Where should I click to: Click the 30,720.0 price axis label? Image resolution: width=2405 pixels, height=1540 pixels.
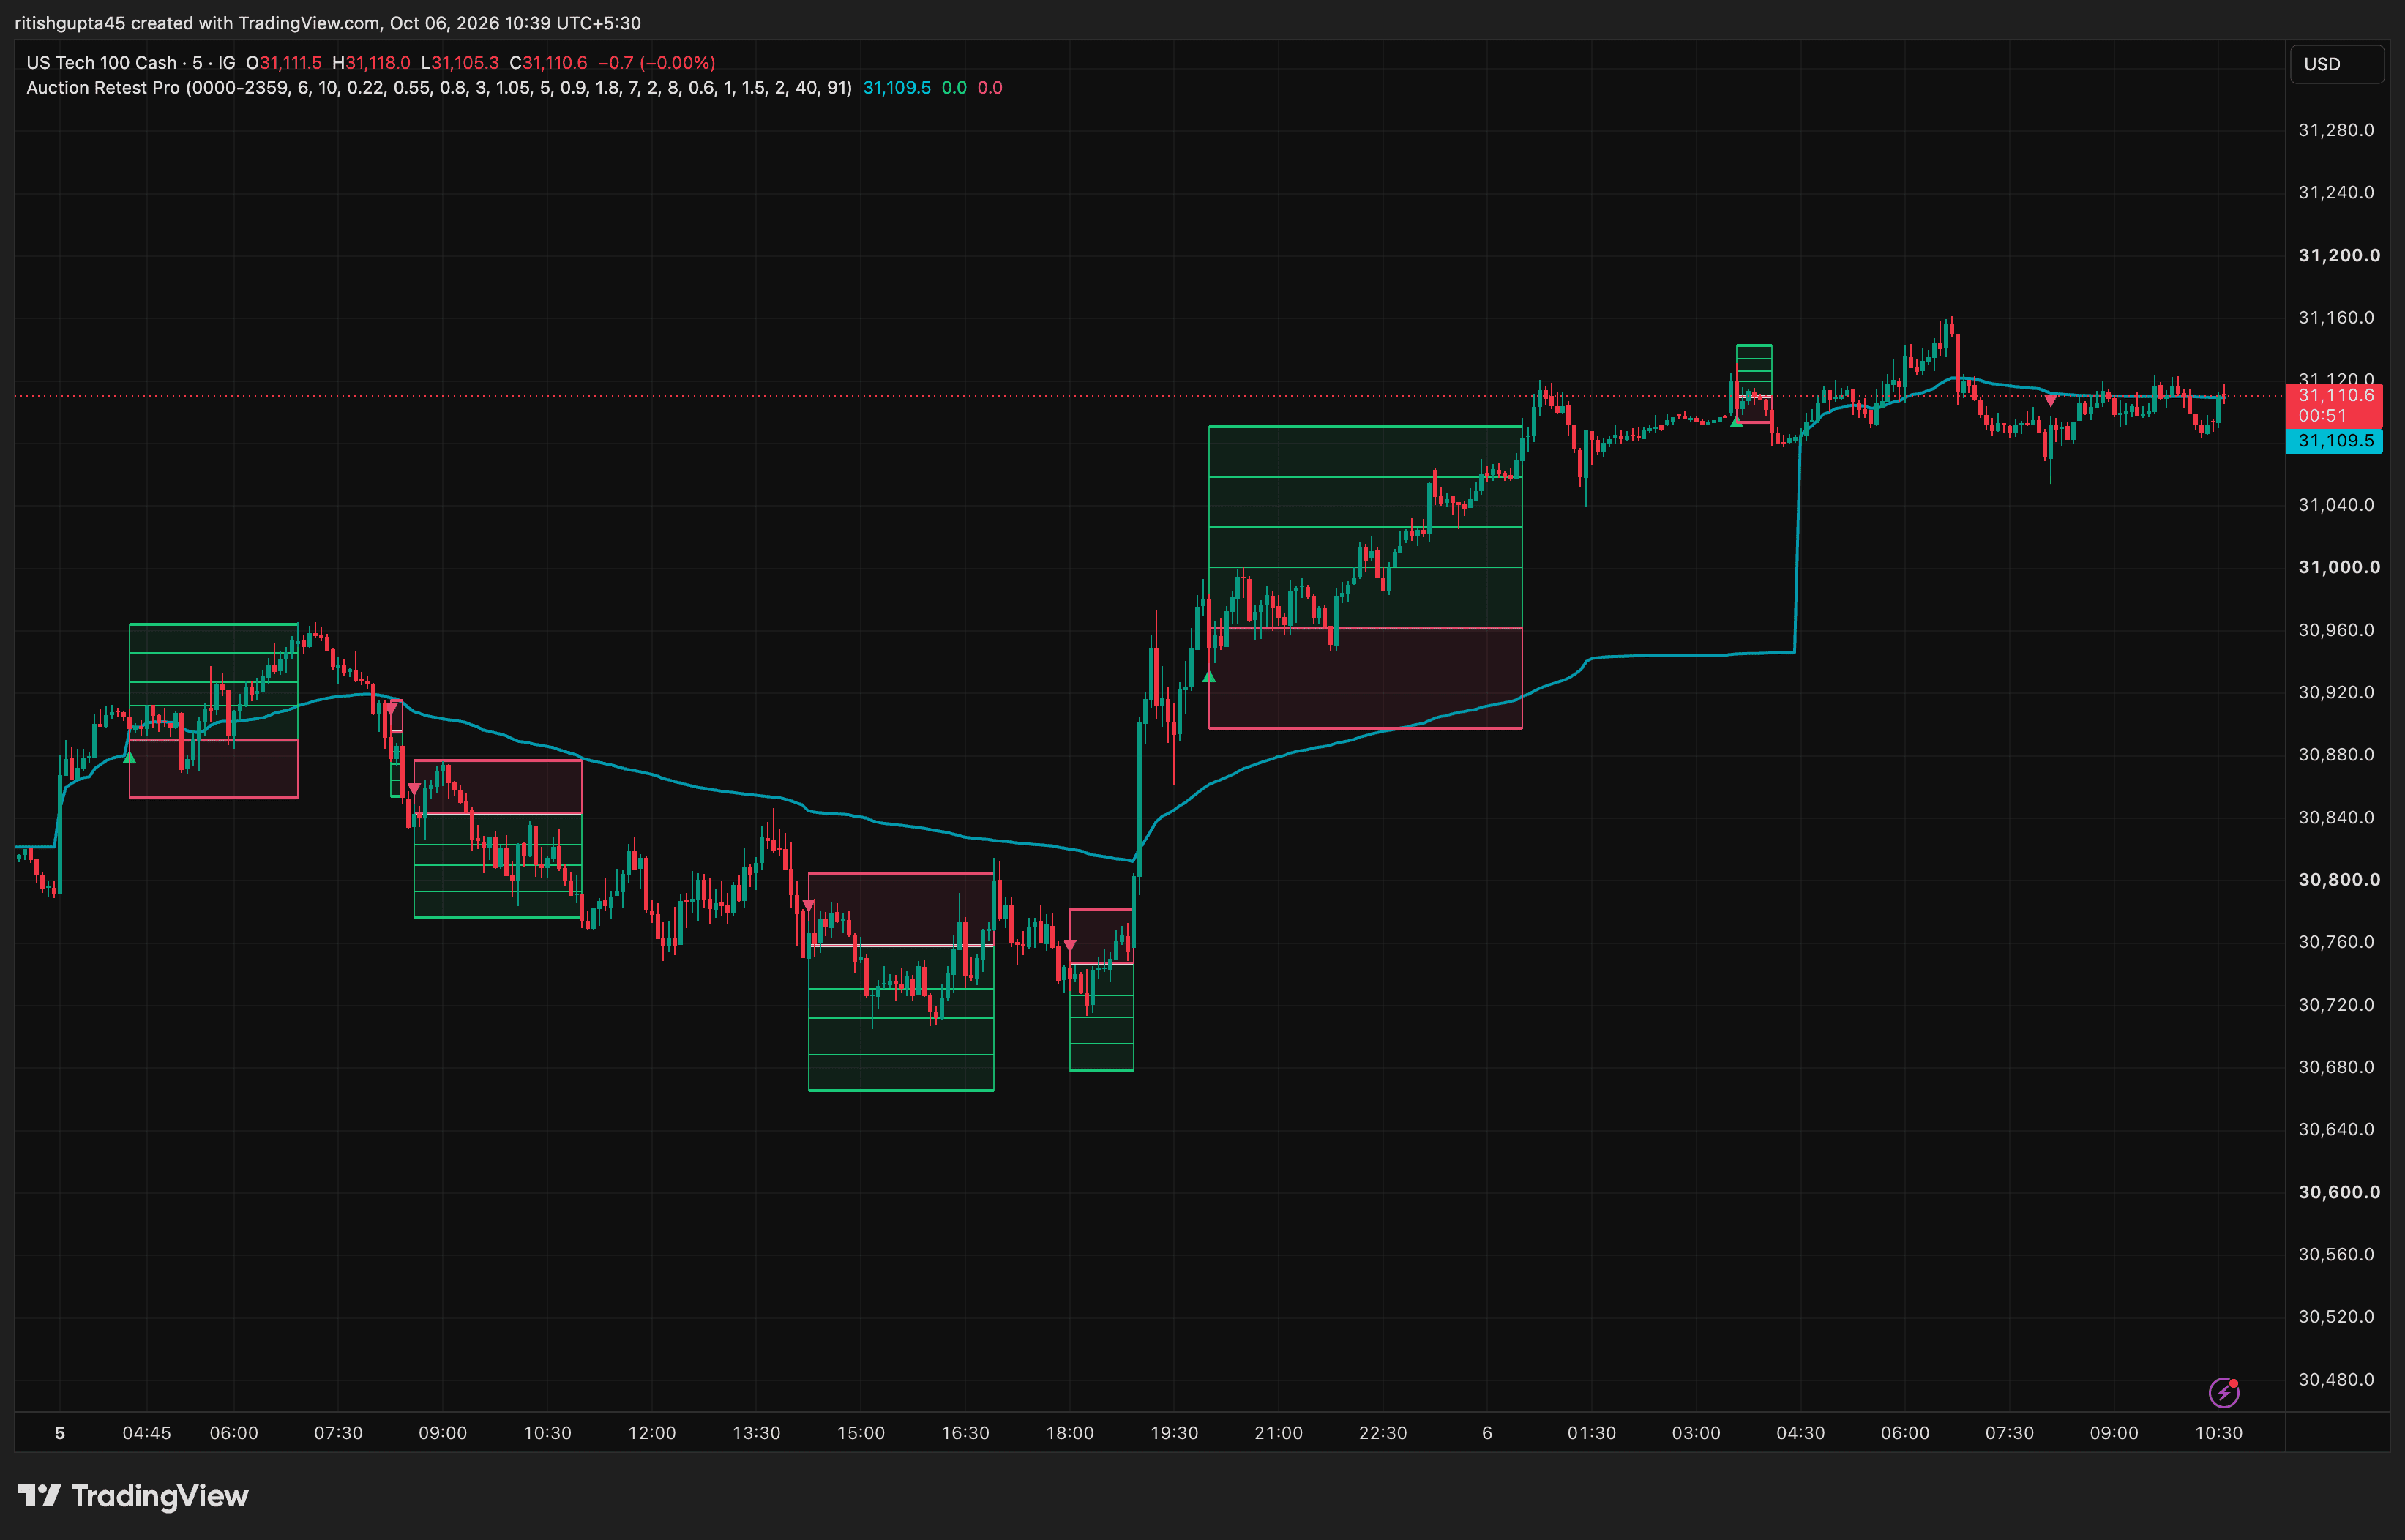(2336, 1004)
